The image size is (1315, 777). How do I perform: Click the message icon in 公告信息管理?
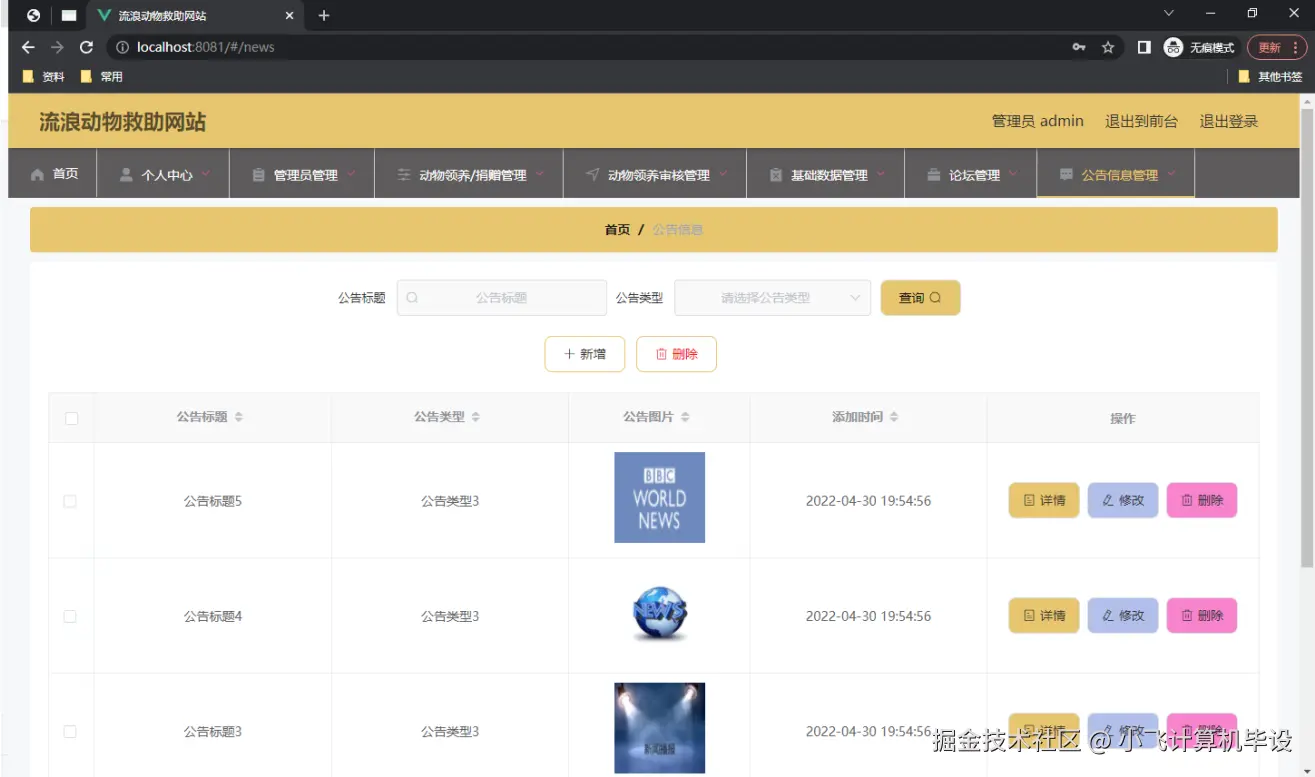tap(1066, 175)
